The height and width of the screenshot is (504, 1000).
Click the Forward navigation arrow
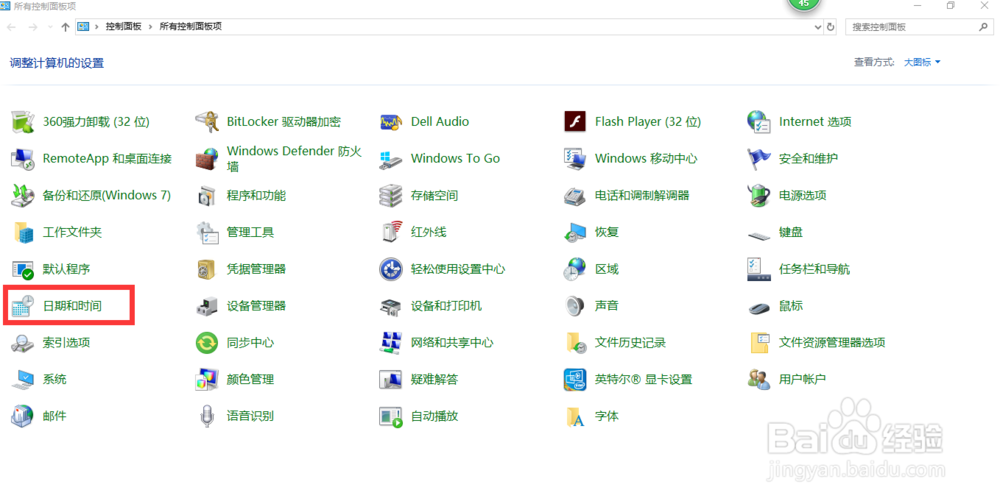point(33,27)
